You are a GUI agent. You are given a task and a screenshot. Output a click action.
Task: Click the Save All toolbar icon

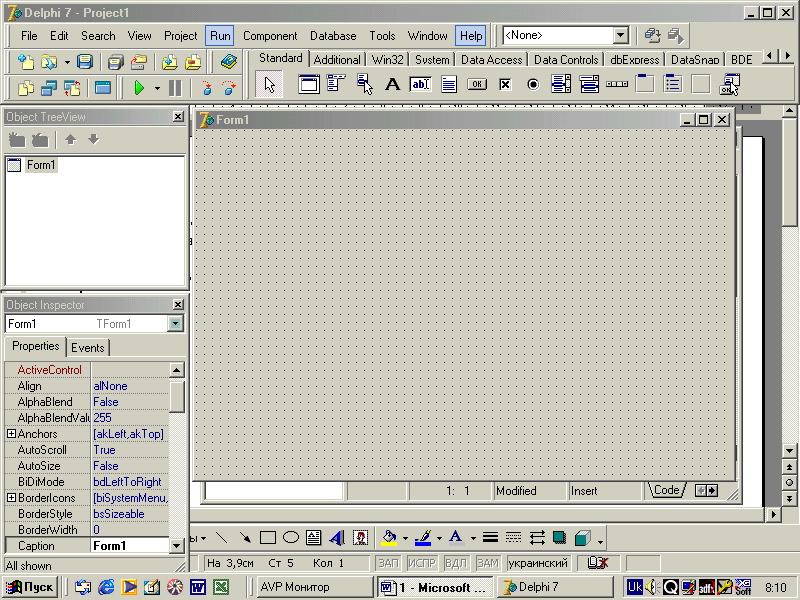115,62
